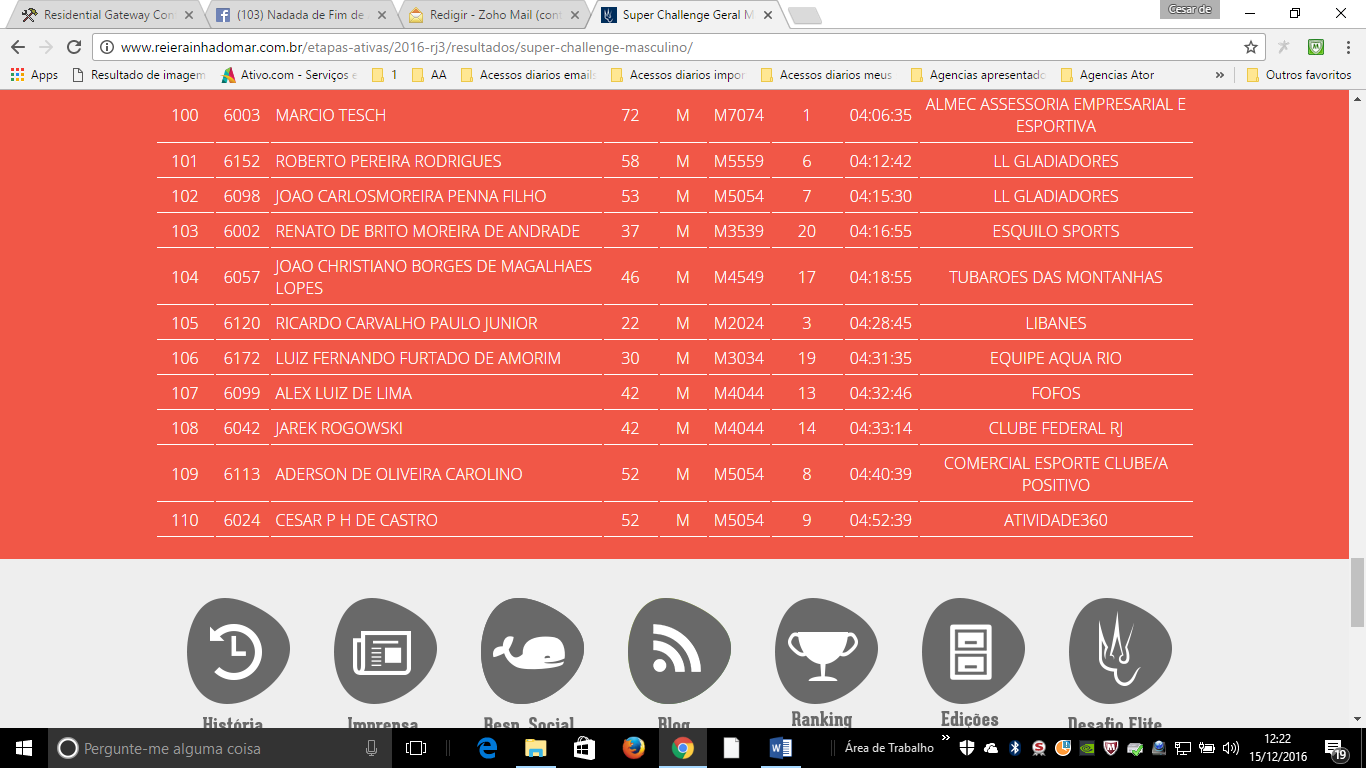Reload the page with the refresh button
1366x768 pixels.
click(x=73, y=47)
